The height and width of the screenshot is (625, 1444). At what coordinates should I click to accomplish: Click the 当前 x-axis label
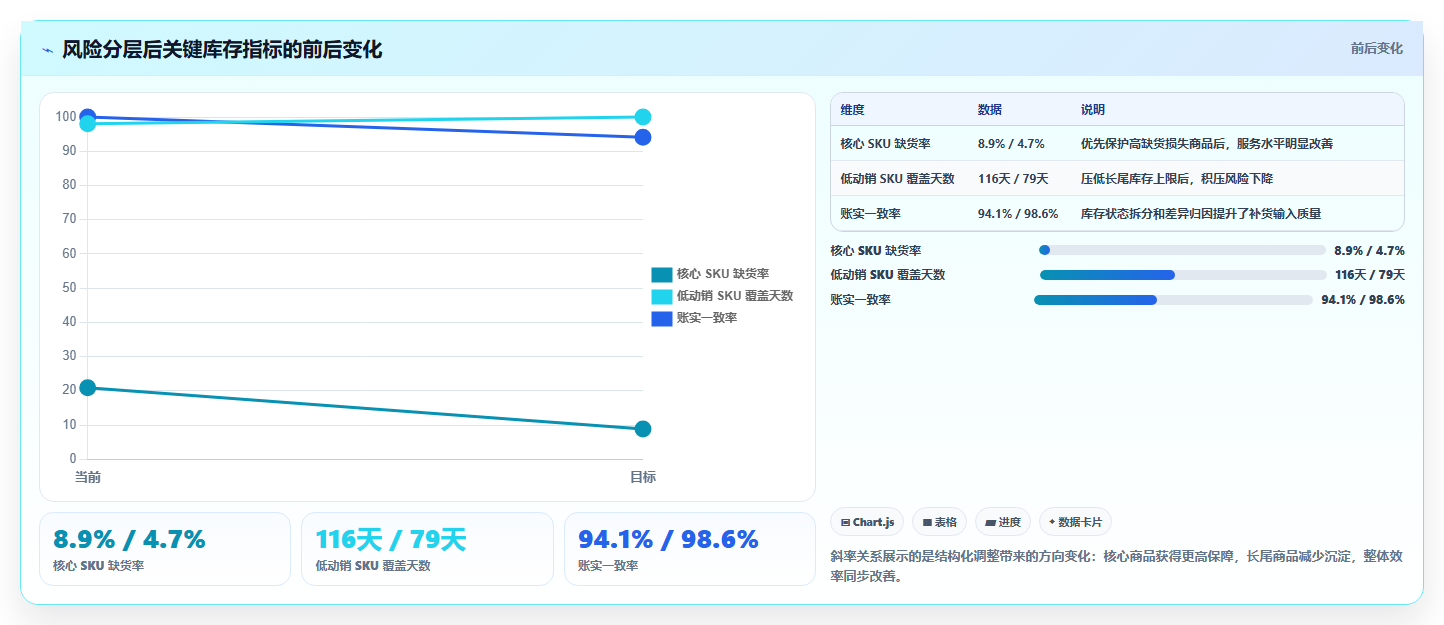pos(88,478)
